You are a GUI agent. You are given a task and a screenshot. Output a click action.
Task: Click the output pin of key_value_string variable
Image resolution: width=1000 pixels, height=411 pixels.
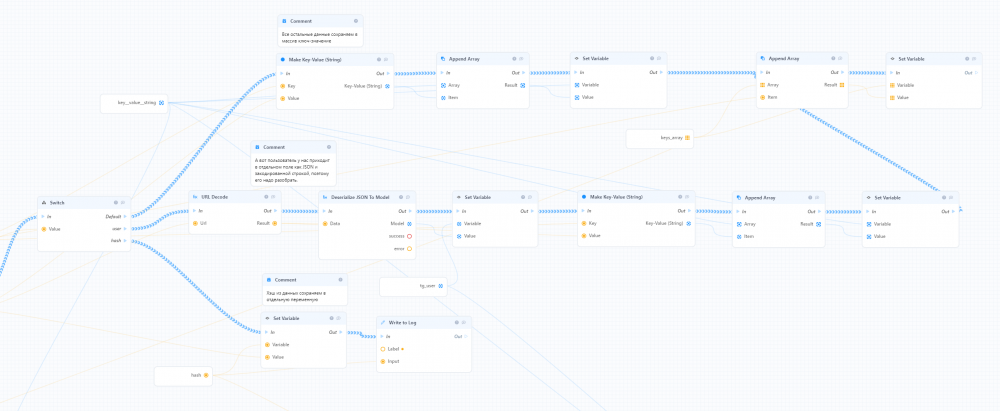(161, 102)
